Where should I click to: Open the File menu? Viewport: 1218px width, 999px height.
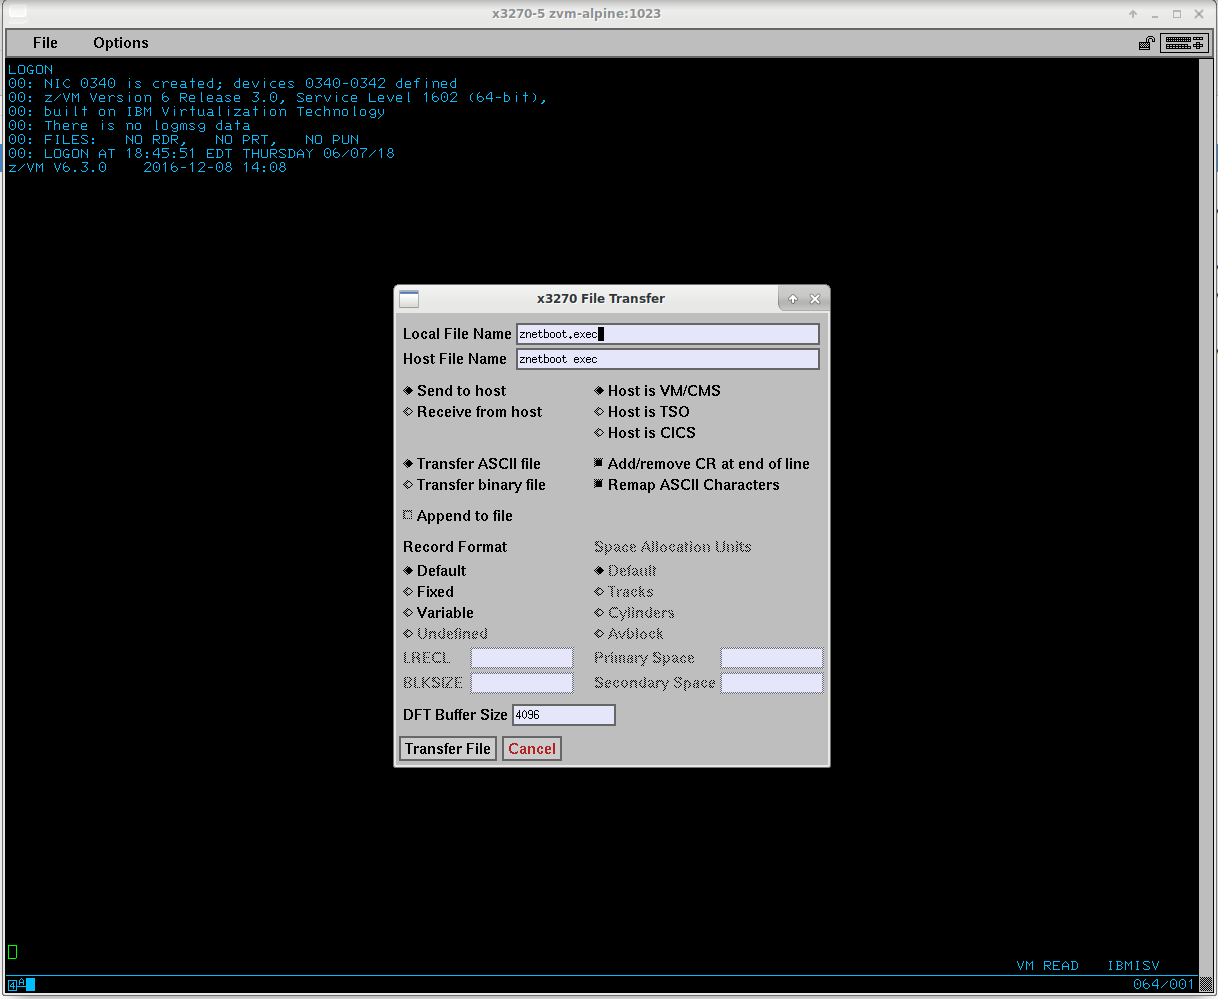click(x=45, y=43)
